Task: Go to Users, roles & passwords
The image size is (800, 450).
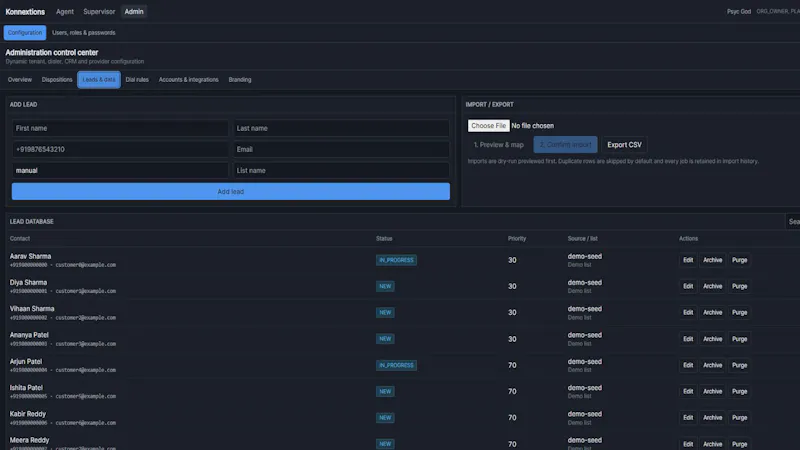Action: pyautogui.click(x=84, y=33)
